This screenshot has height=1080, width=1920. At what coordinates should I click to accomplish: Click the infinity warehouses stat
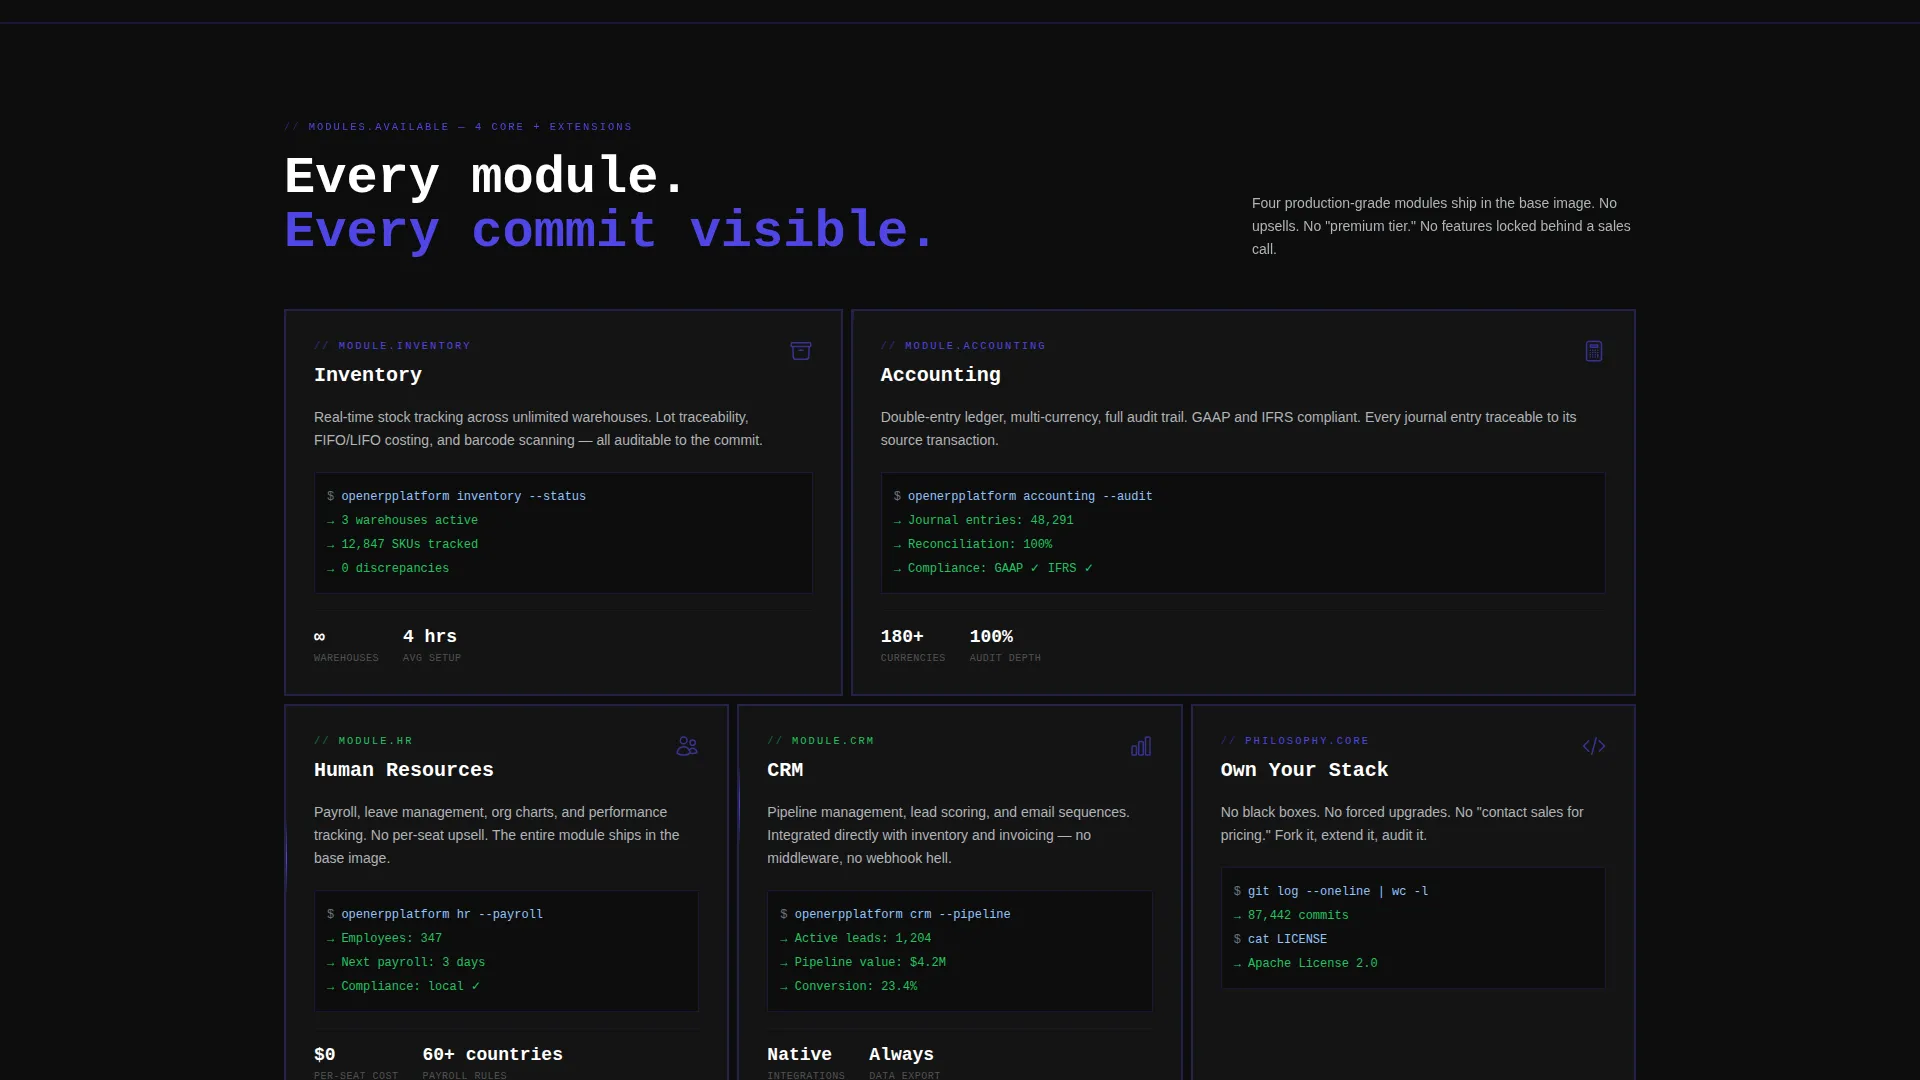coord(346,645)
